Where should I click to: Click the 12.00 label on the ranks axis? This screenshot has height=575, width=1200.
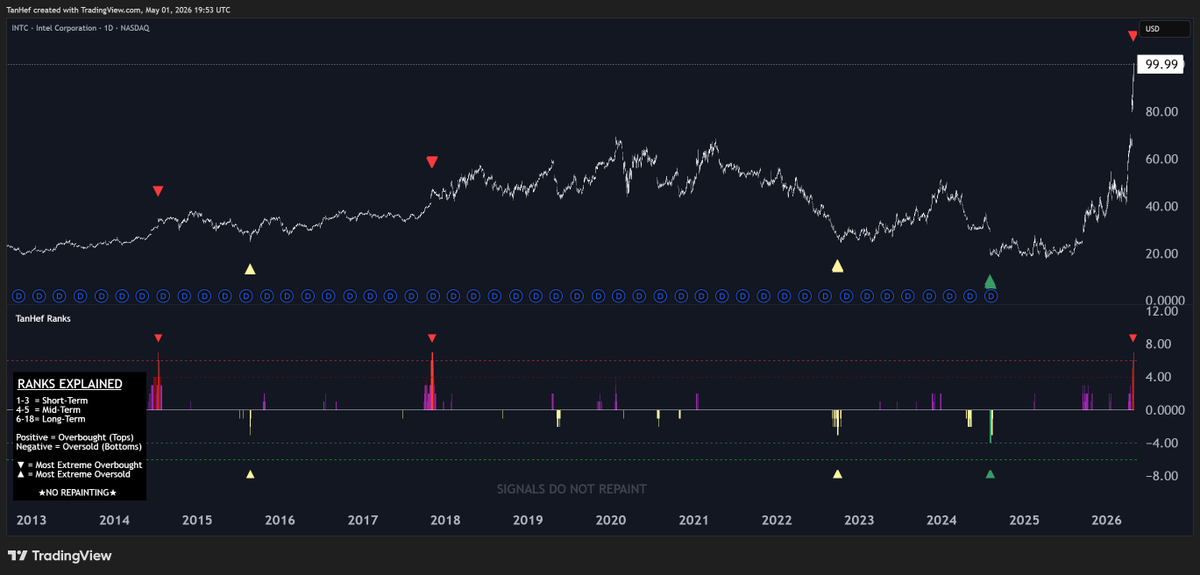point(1160,311)
